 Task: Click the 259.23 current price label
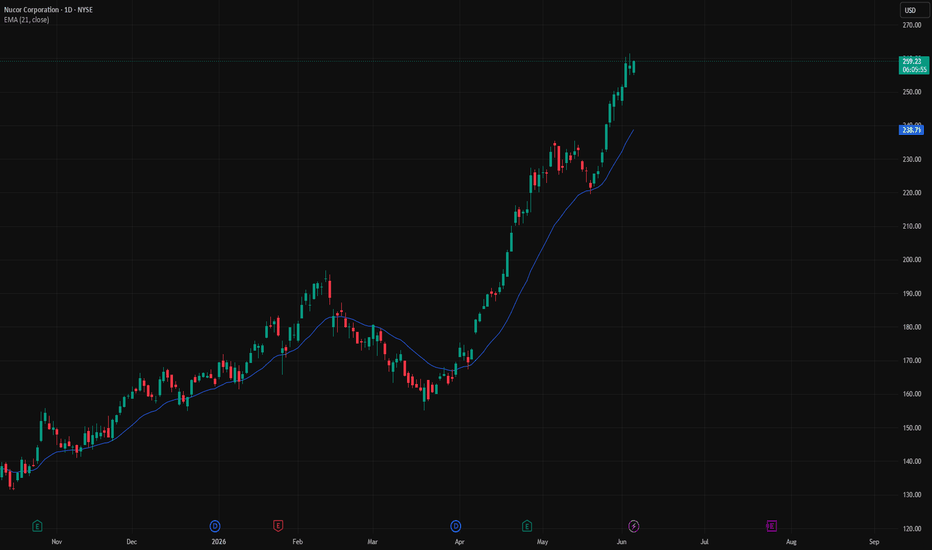tap(914, 65)
